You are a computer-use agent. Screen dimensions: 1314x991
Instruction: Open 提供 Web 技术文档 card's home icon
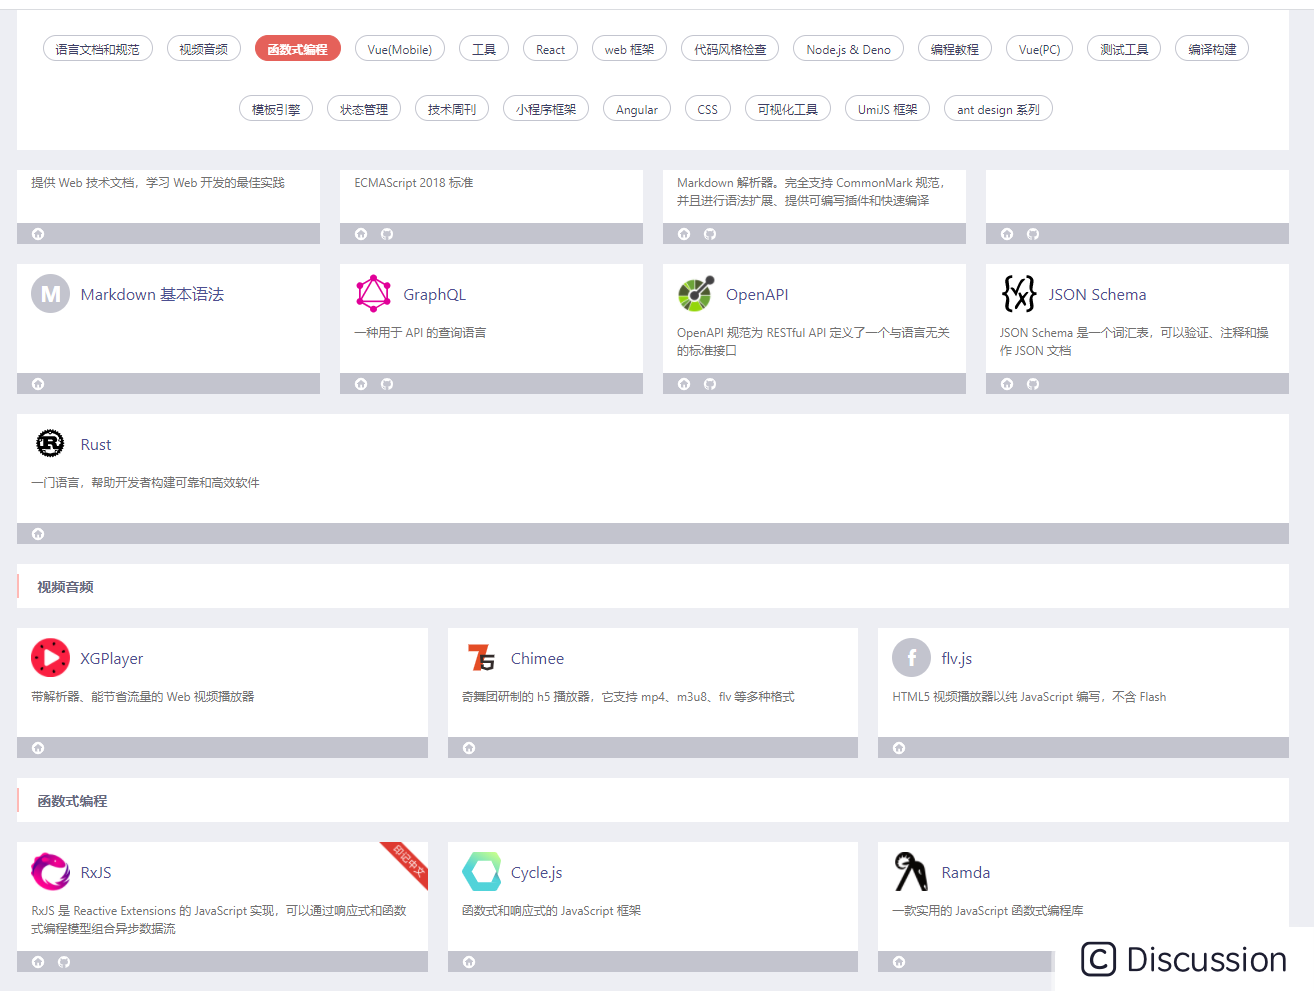tap(38, 234)
